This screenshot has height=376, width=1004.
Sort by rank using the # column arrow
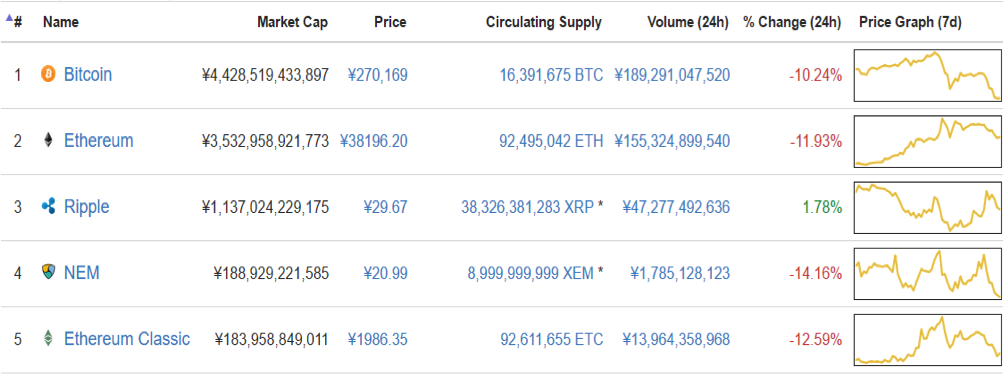pyautogui.click(x=14, y=21)
